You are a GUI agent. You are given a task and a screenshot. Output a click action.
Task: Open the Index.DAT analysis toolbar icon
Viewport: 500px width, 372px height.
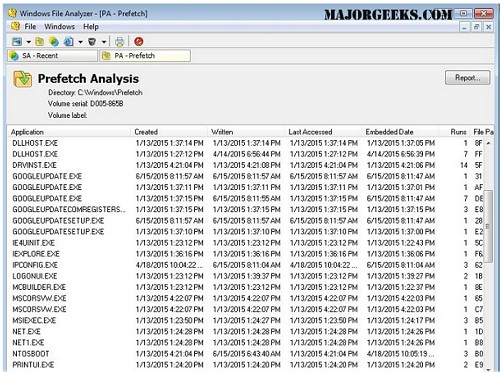click(x=68, y=42)
